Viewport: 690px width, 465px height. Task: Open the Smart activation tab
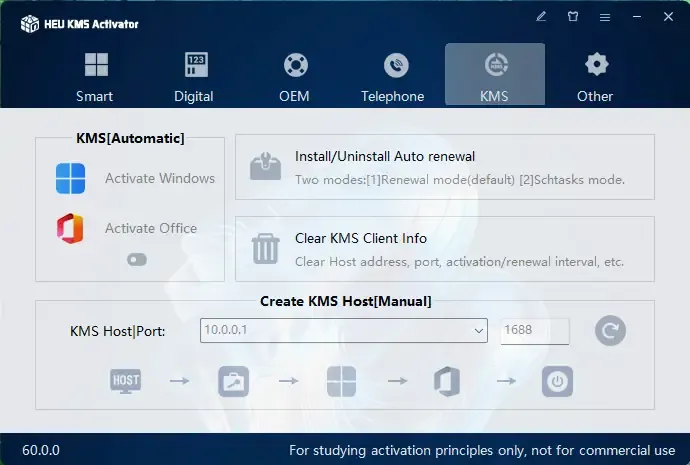coord(95,76)
